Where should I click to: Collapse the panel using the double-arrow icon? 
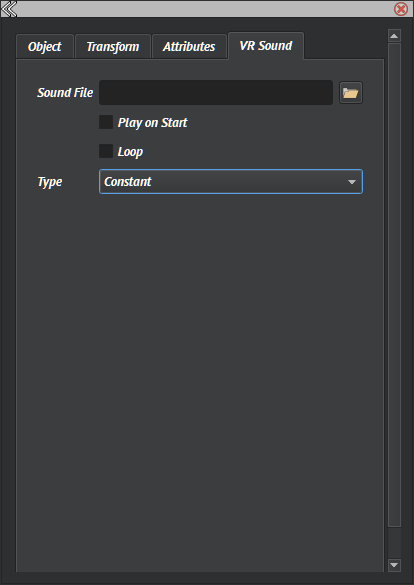pyautogui.click(x=9, y=9)
